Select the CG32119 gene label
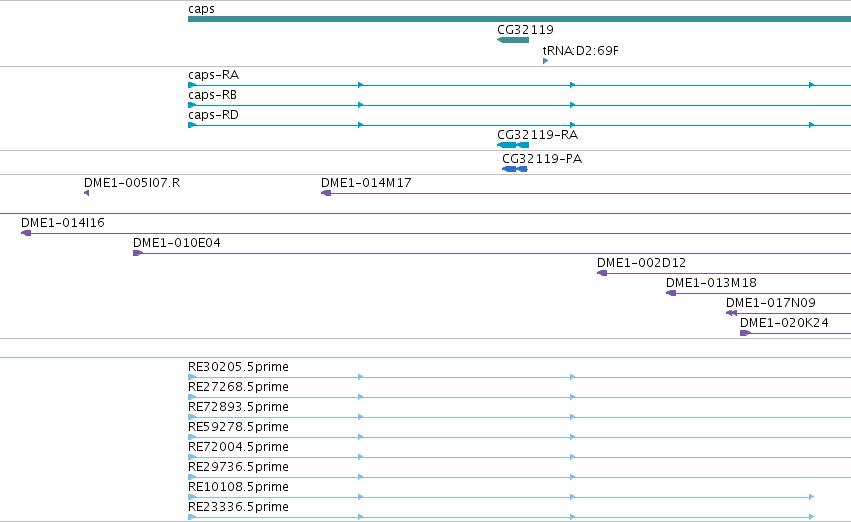This screenshot has height=522, width=851. [x=525, y=30]
